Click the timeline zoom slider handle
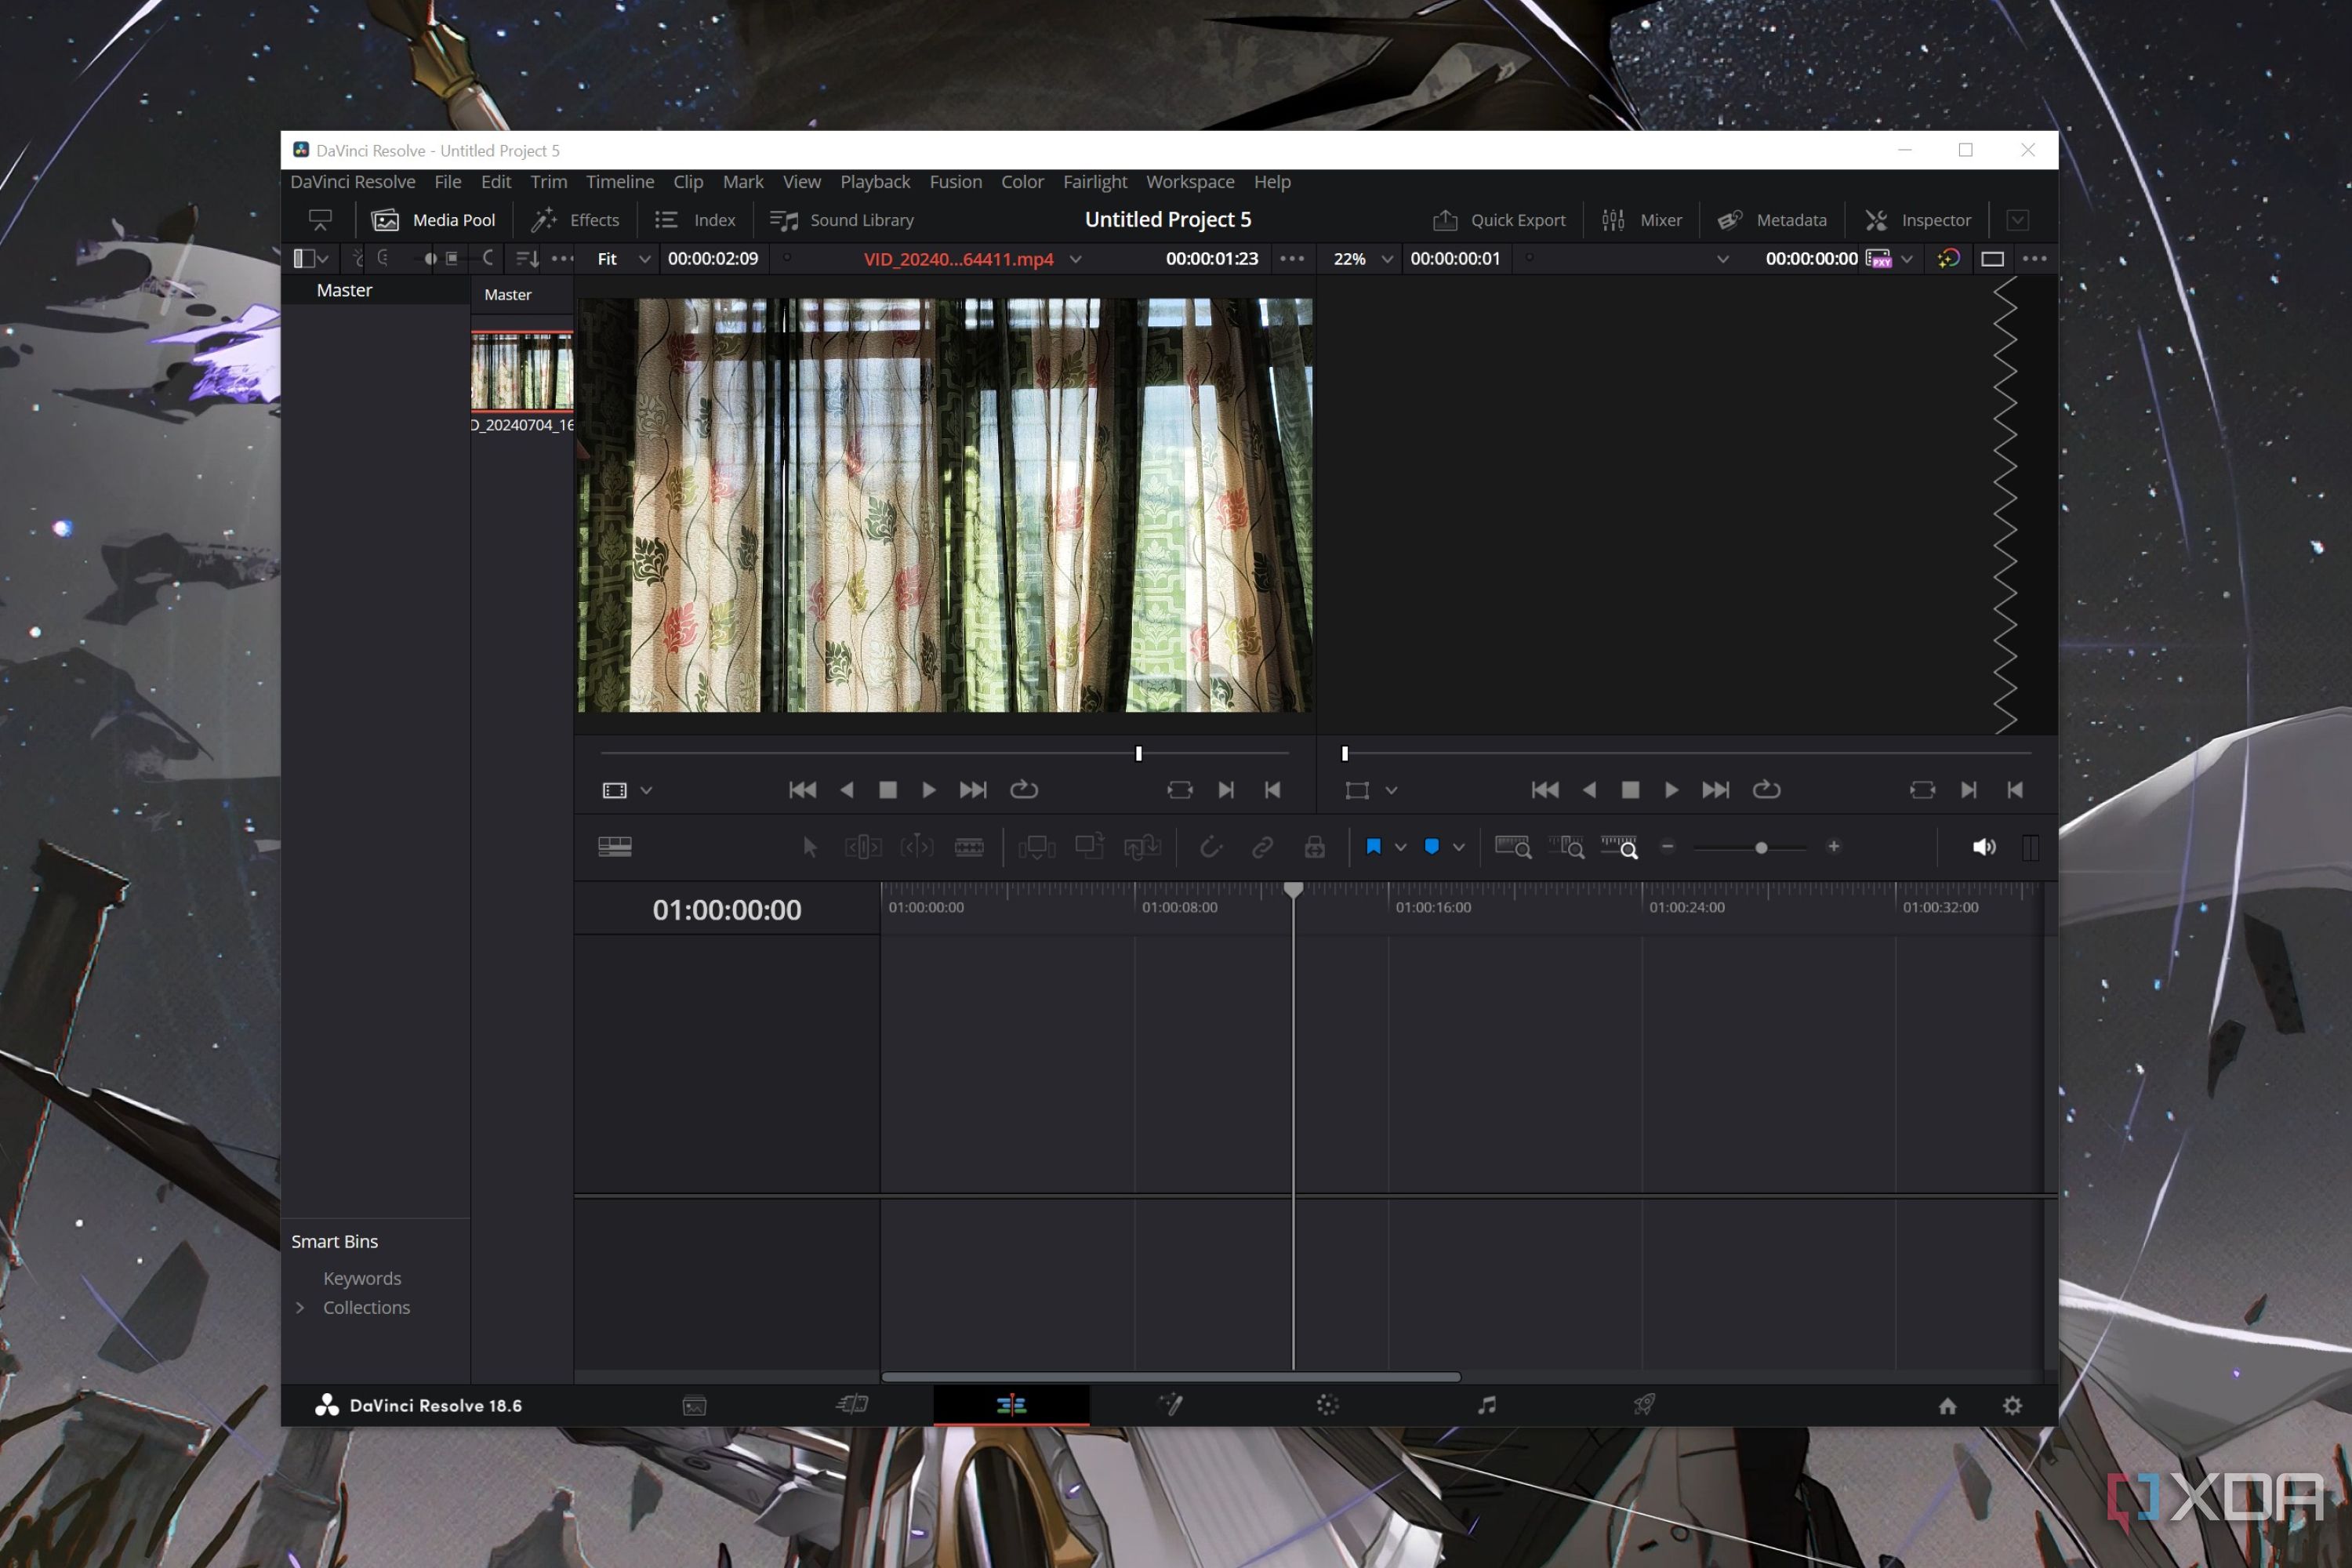Image resolution: width=2352 pixels, height=1568 pixels. [1761, 848]
